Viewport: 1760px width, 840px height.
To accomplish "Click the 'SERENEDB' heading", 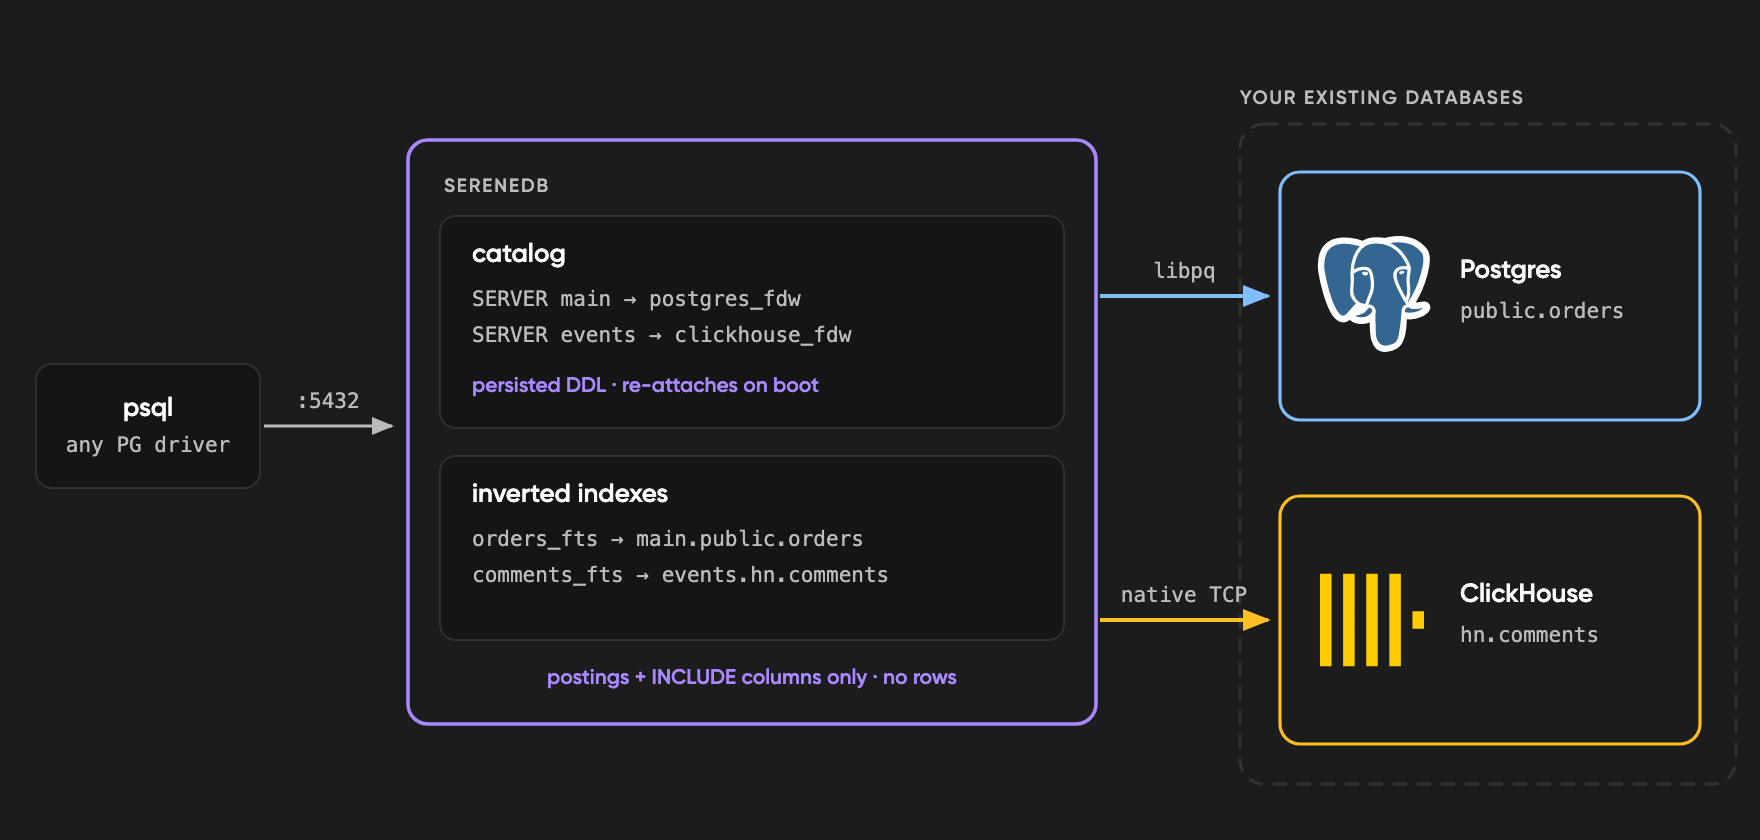I will [x=496, y=186].
